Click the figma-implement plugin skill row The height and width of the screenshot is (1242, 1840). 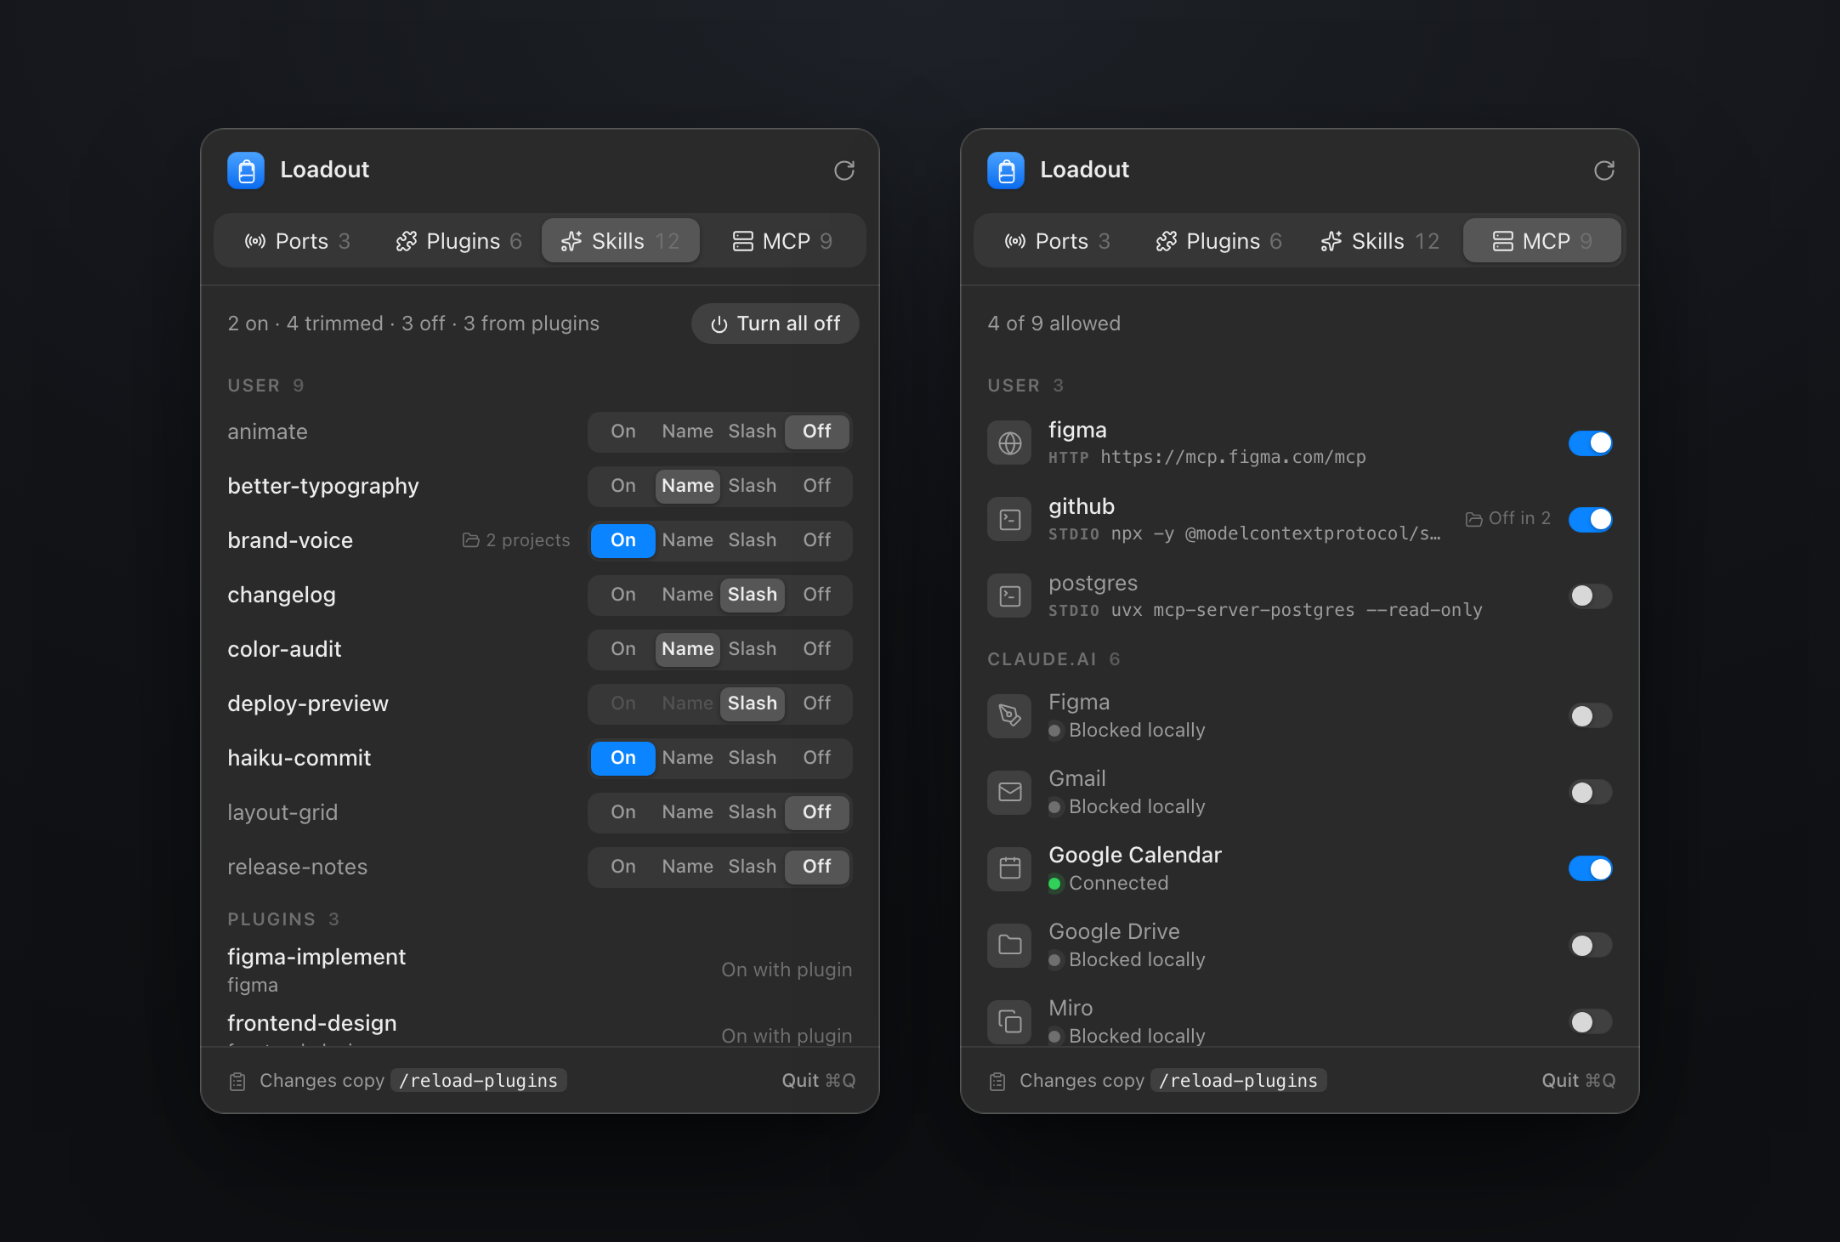click(x=540, y=970)
